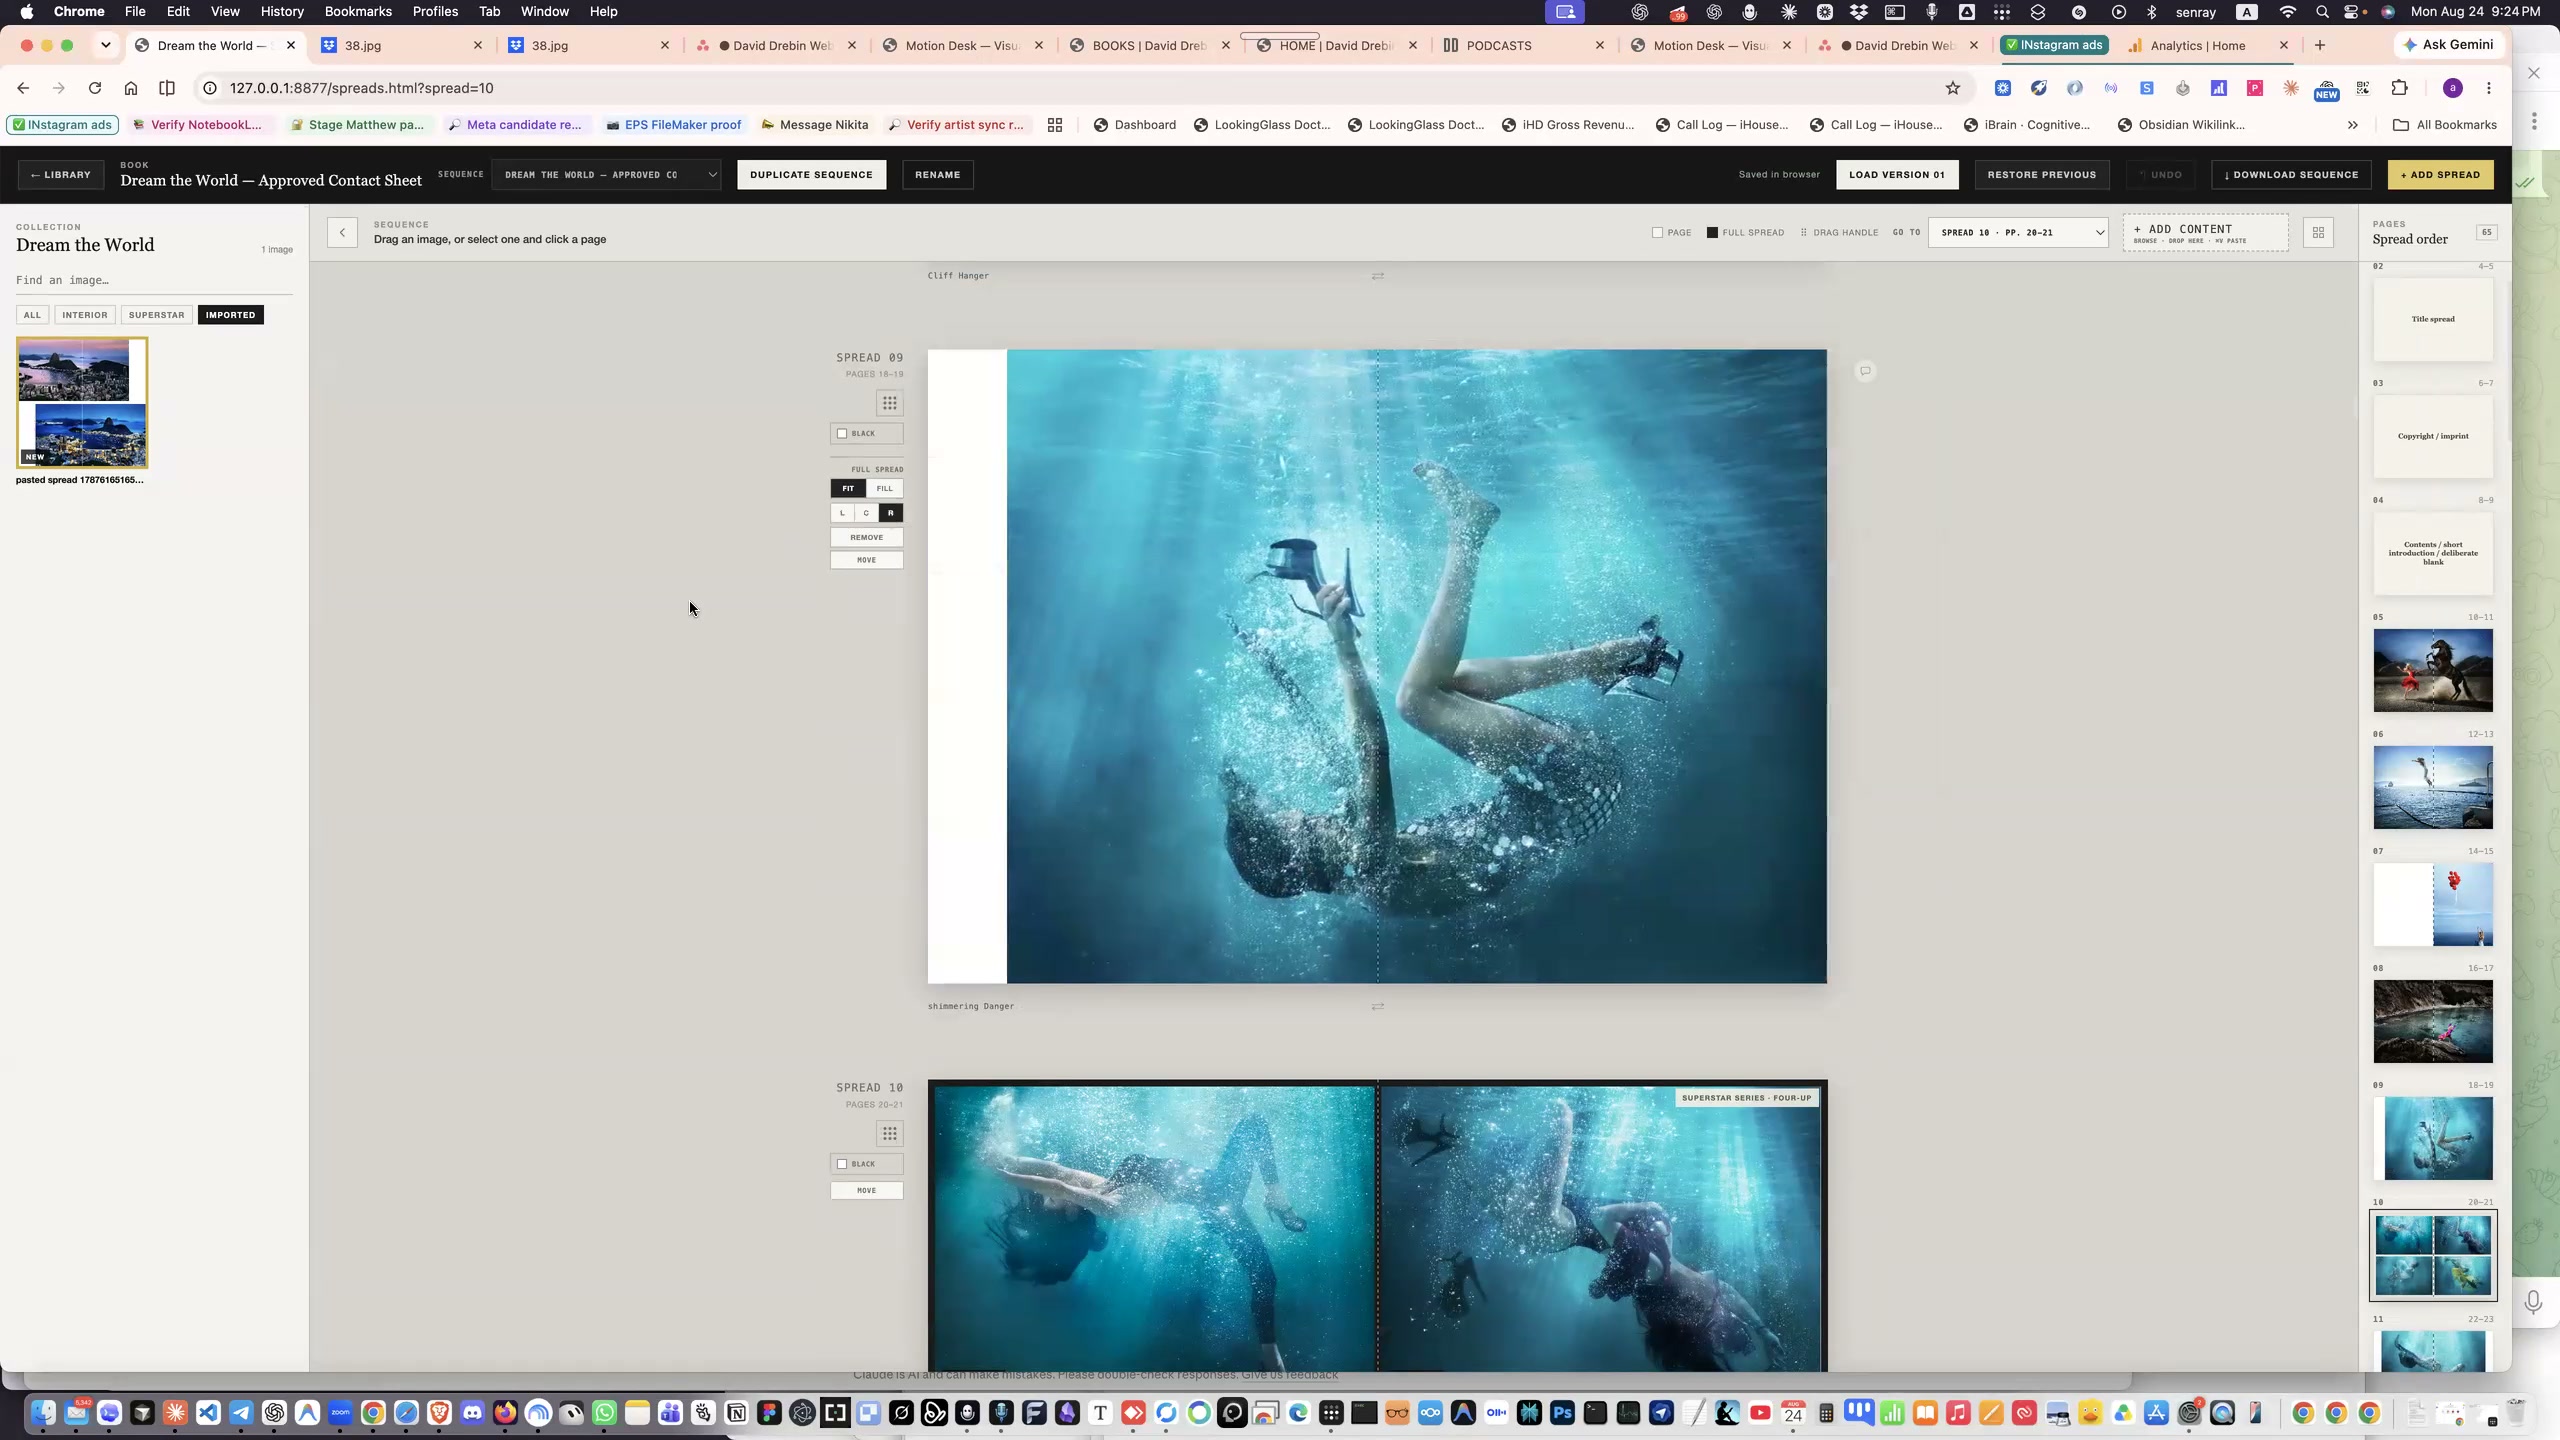Open Finder from the Dock
Image resolution: width=2560 pixels, height=1440 pixels.
click(43, 1412)
